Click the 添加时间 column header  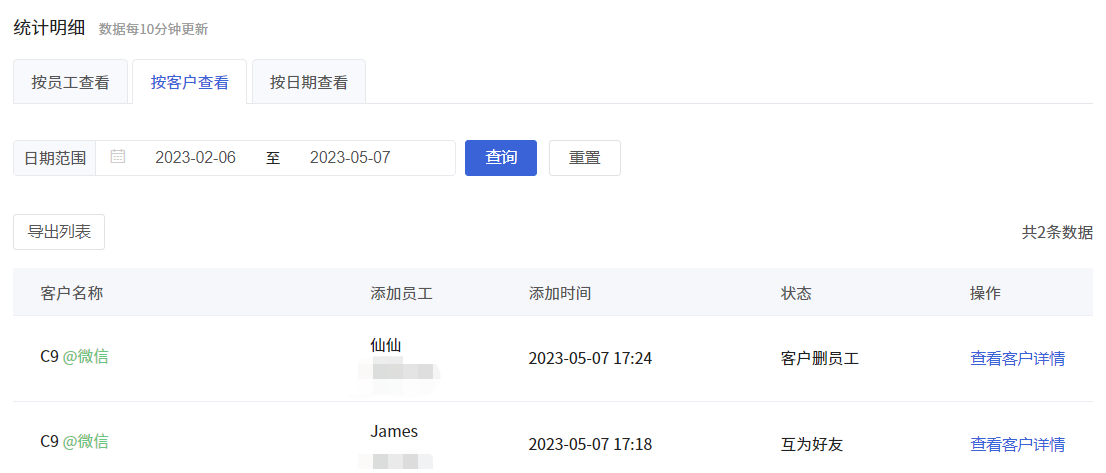coord(559,293)
